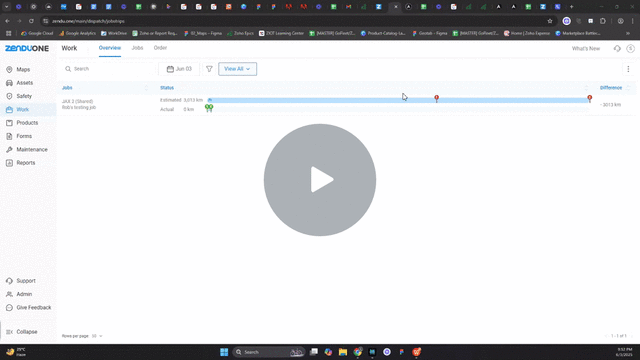The height and width of the screenshot is (360, 640).
Task: Click the green start pins on Actual row
Action: [209, 108]
